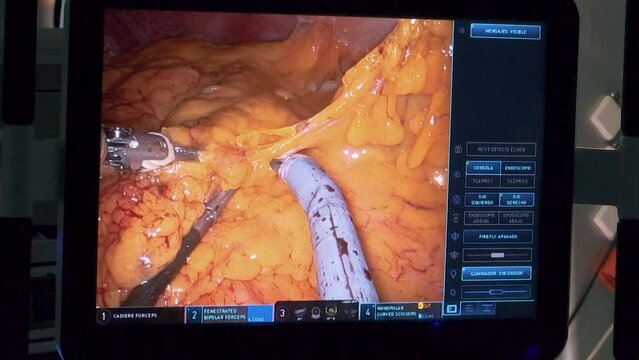Open the video settings tab icon
The image size is (639, 360).
452,309
